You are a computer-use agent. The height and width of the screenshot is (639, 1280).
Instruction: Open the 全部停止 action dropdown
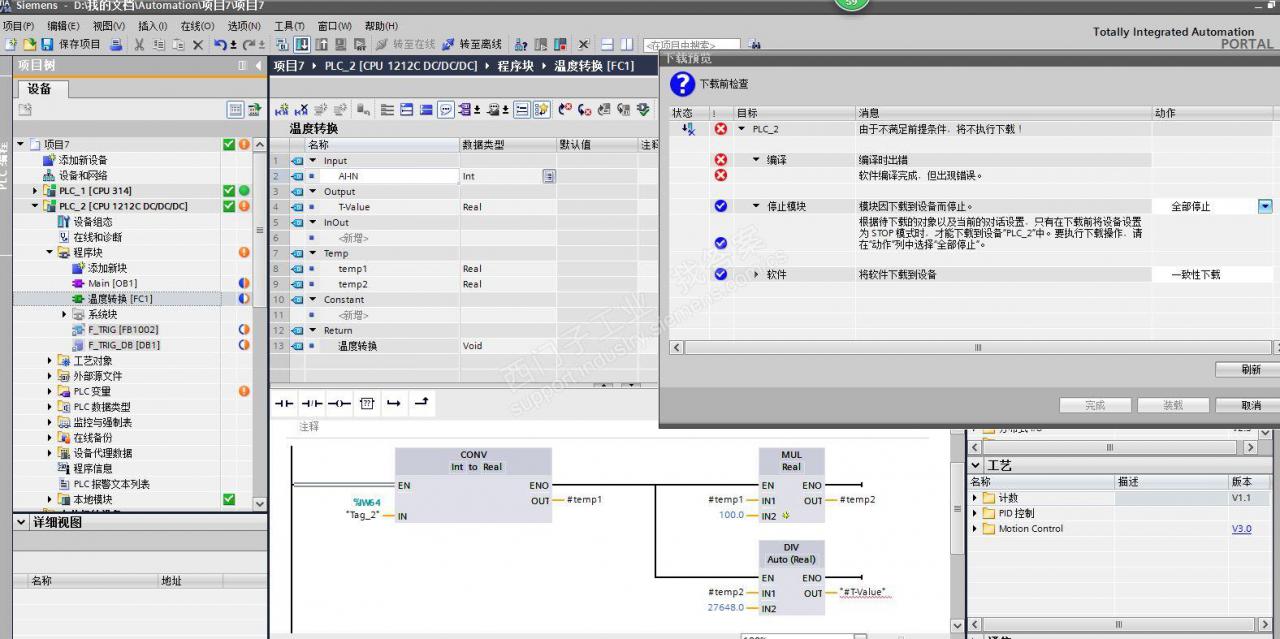pyautogui.click(x=1264, y=206)
